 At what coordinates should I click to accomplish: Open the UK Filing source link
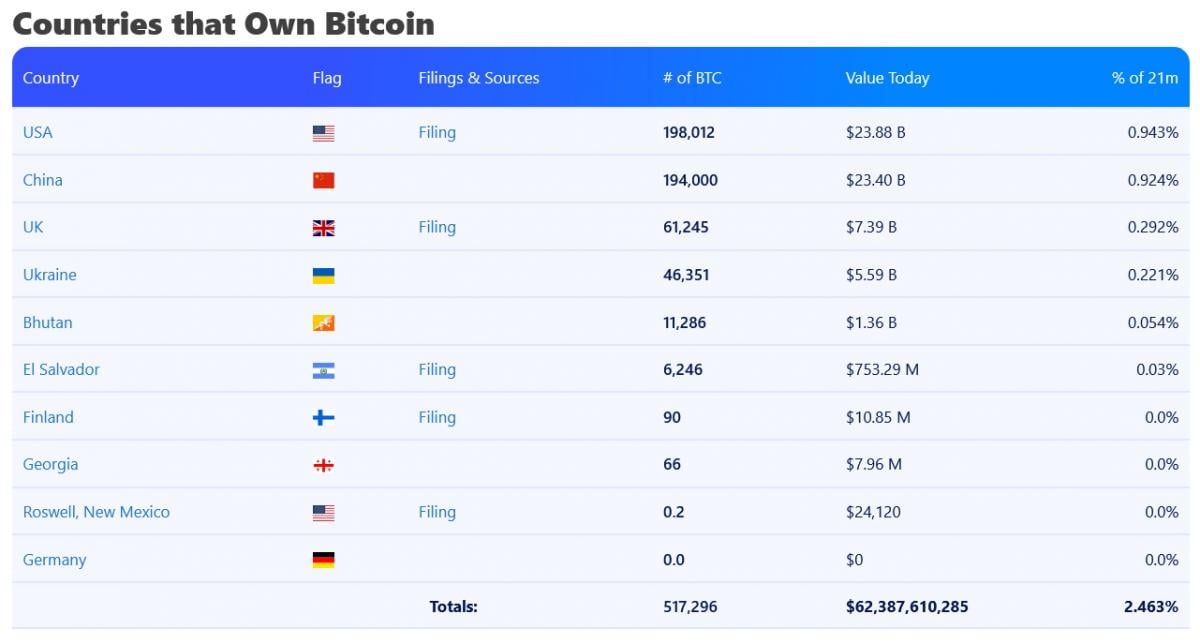[x=437, y=227]
